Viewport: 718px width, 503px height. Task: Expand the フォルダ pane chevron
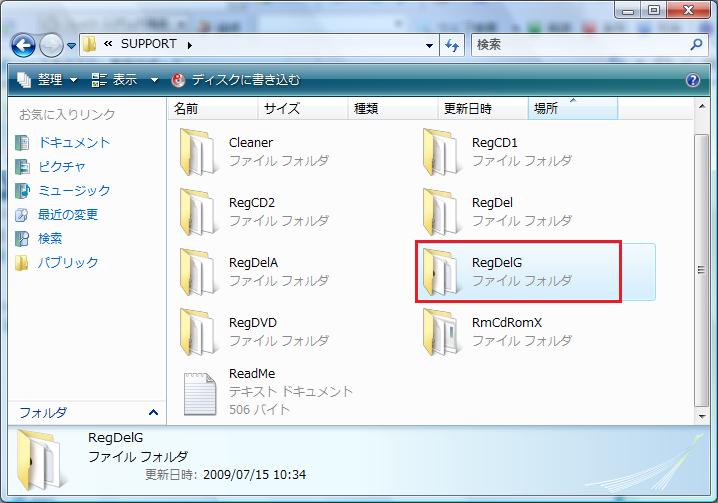pos(153,413)
